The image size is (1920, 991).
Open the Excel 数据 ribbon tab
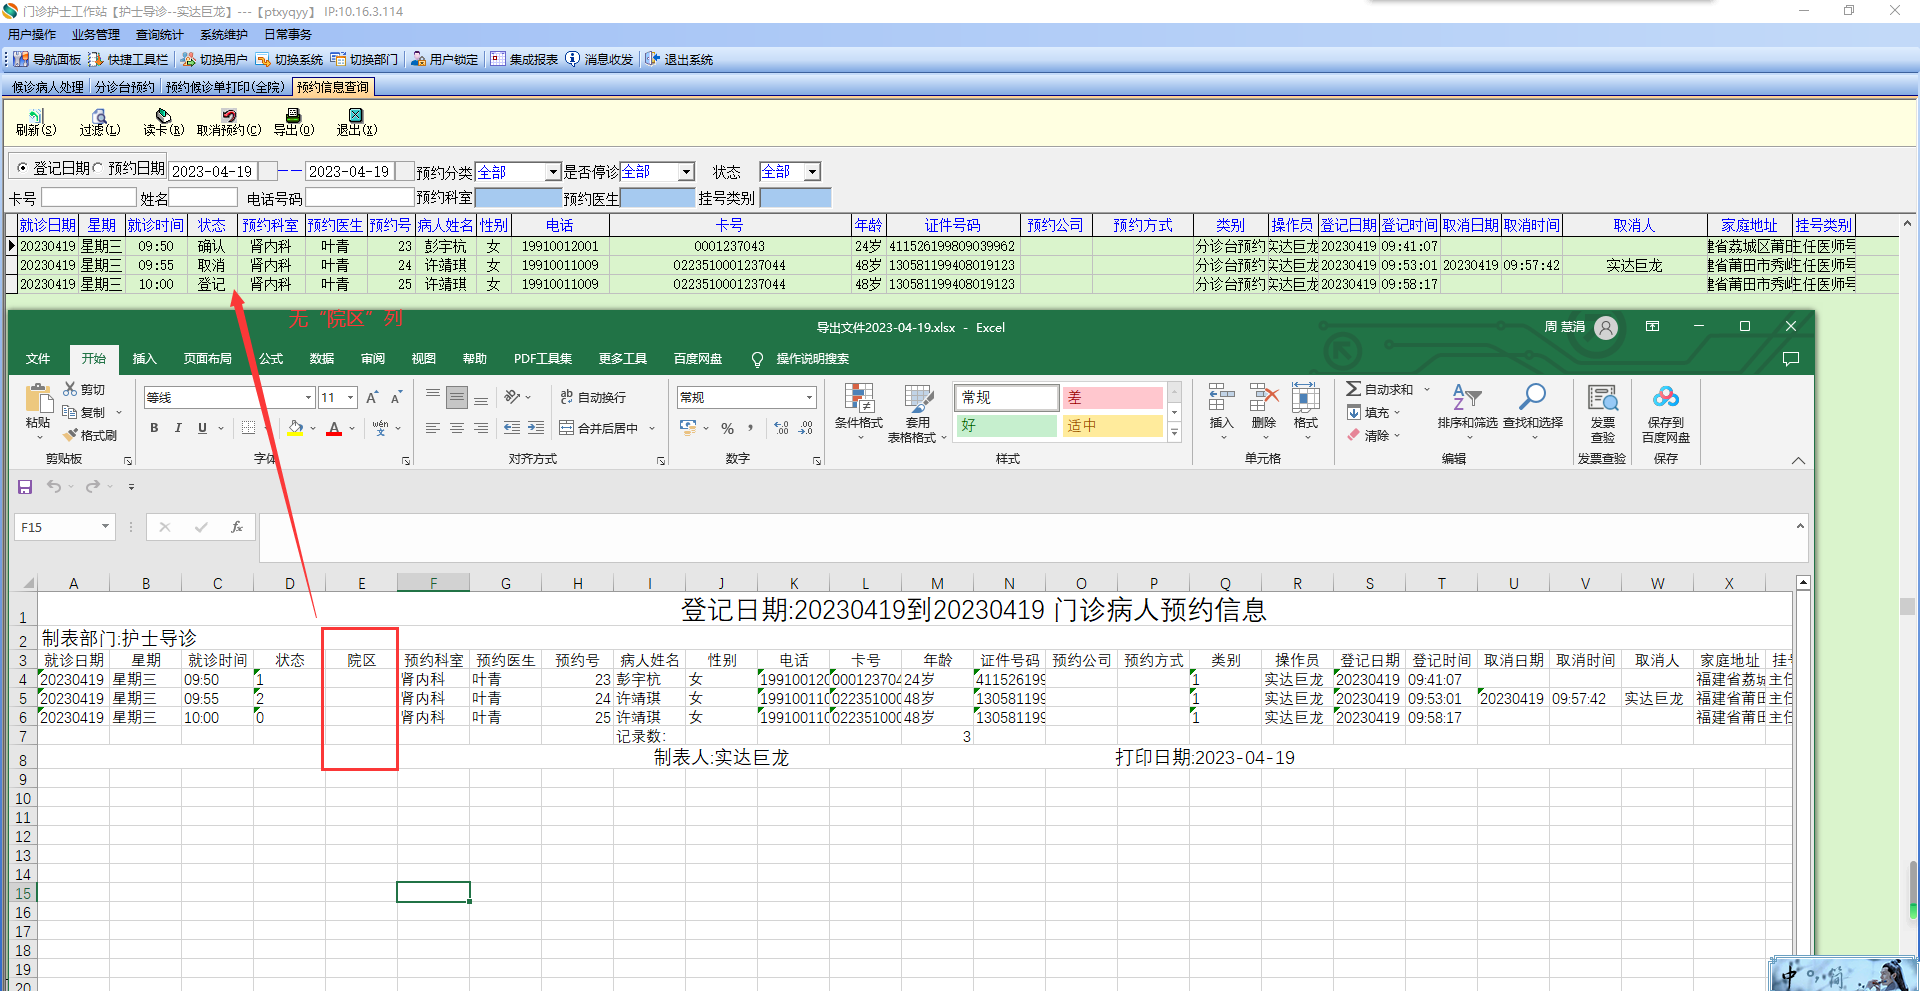coord(321,358)
